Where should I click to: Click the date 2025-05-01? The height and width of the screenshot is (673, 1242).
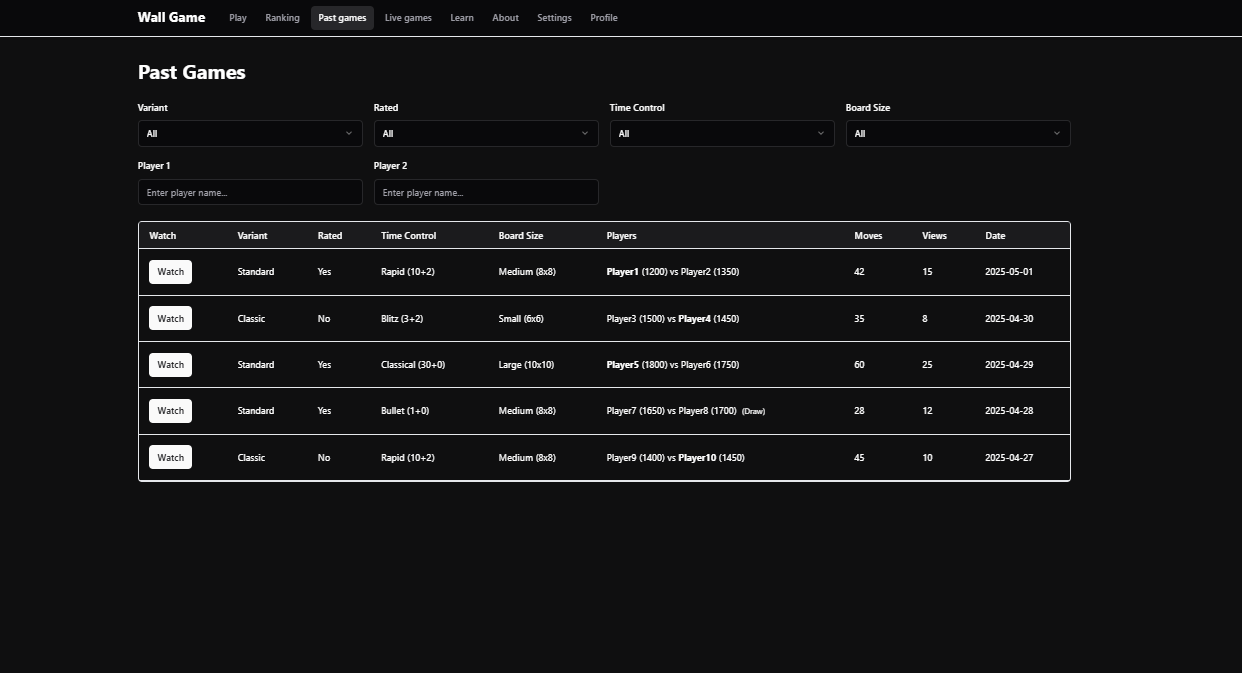(1009, 272)
